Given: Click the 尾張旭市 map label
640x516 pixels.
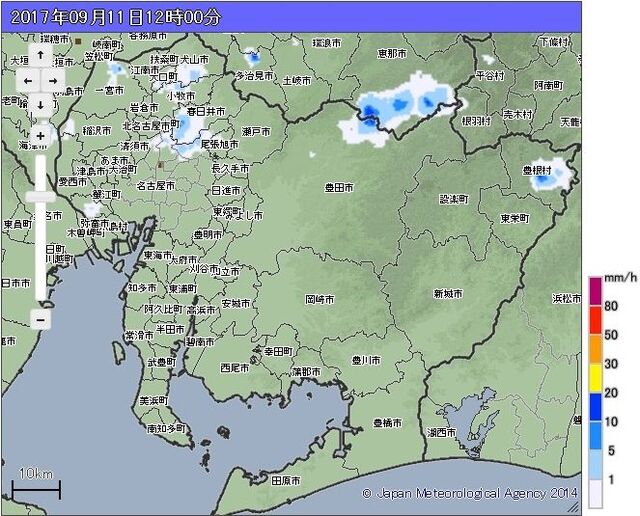Looking at the screenshot, I should click(220, 145).
